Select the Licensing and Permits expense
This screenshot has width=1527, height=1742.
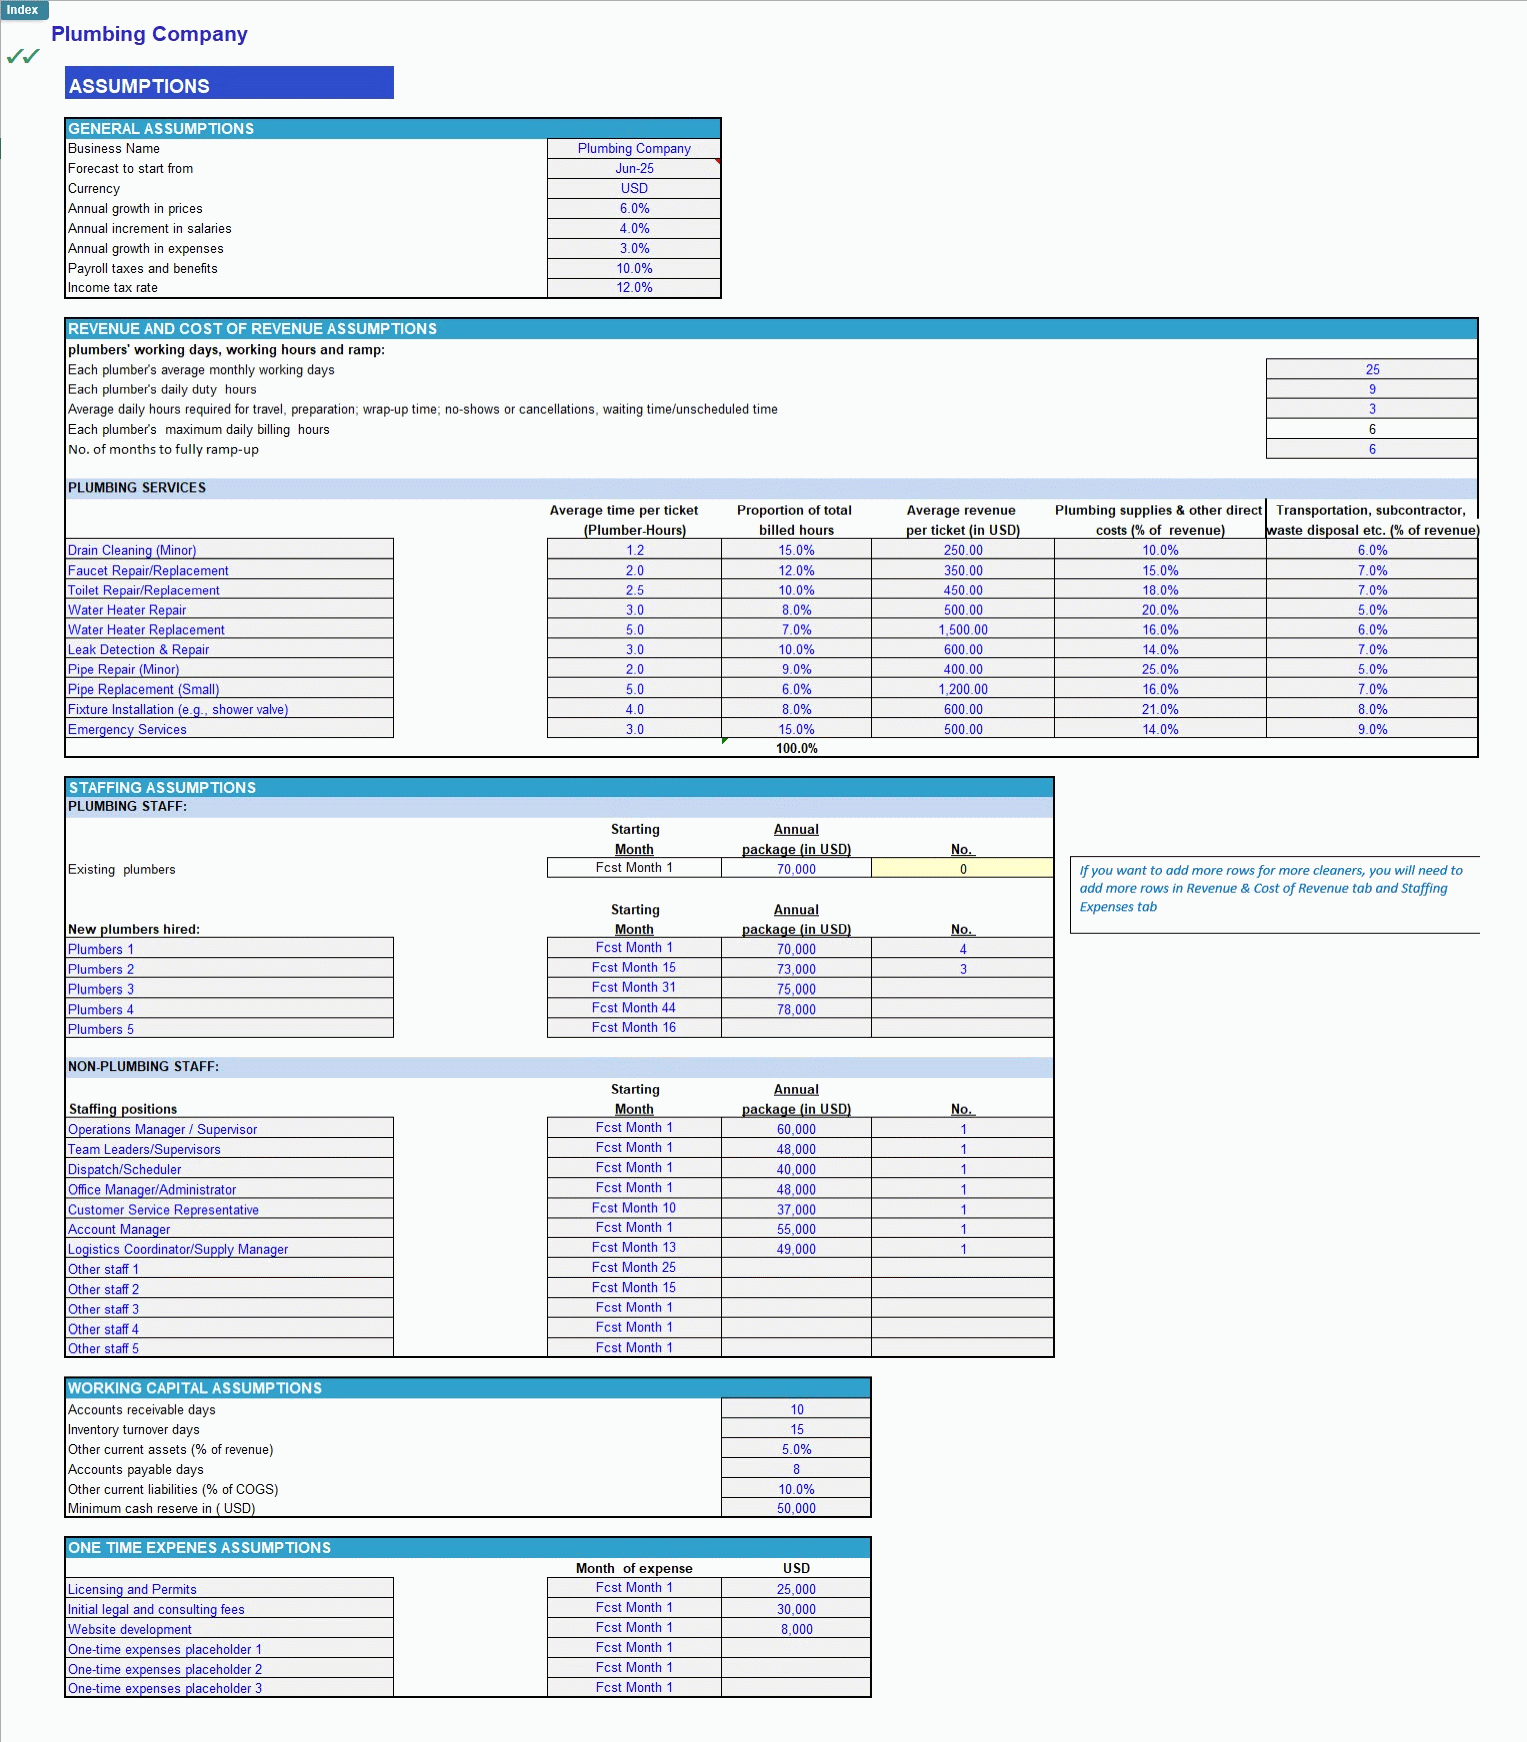[x=229, y=1589]
